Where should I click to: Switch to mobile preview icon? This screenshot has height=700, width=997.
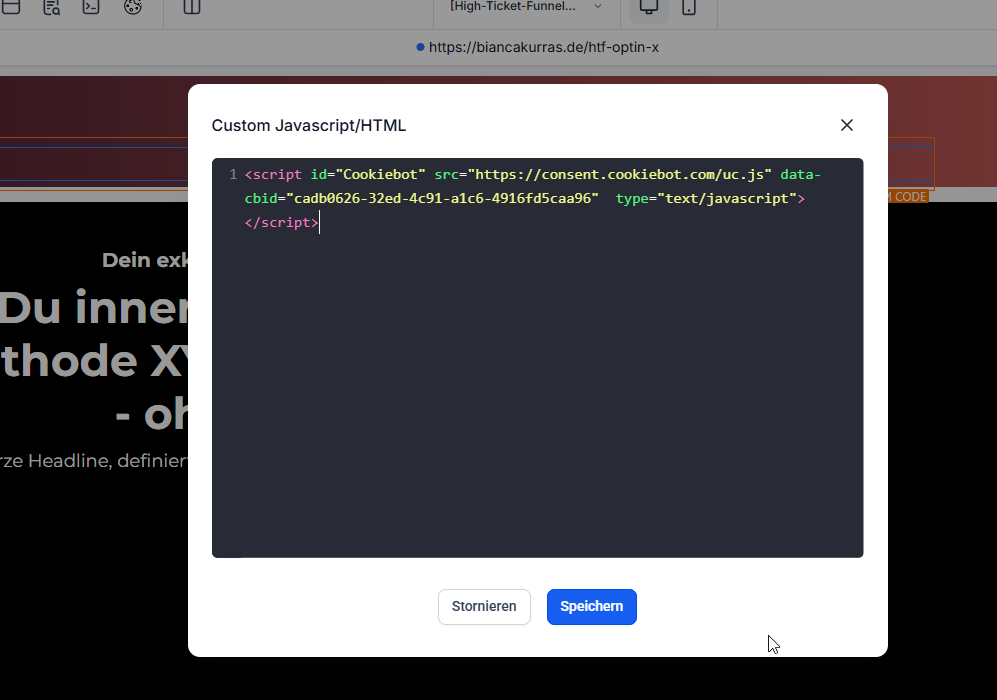[x=689, y=7]
